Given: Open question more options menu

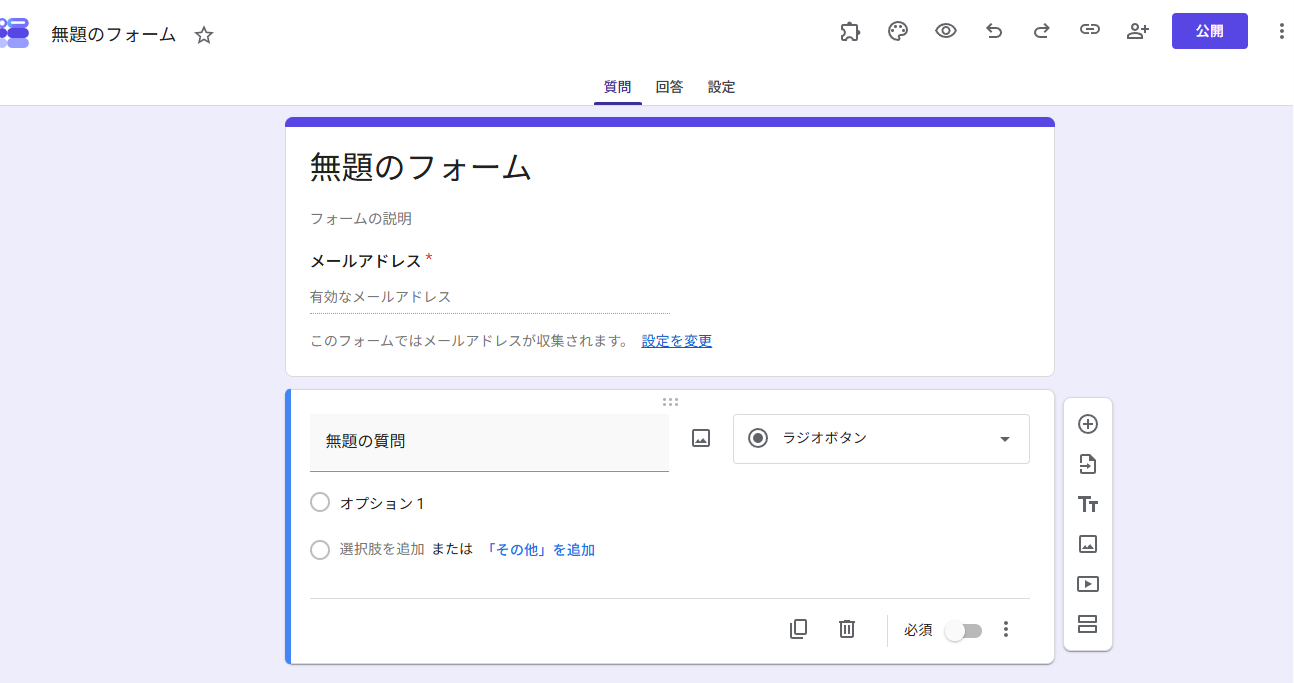Looking at the screenshot, I should pos(1006,629).
